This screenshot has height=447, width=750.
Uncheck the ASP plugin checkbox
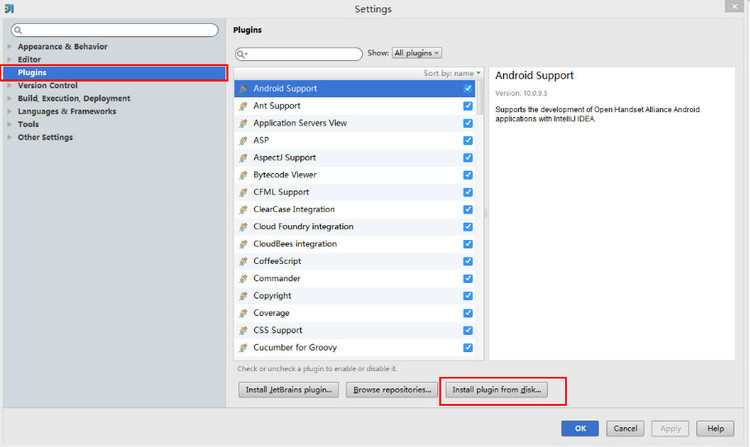(x=468, y=140)
